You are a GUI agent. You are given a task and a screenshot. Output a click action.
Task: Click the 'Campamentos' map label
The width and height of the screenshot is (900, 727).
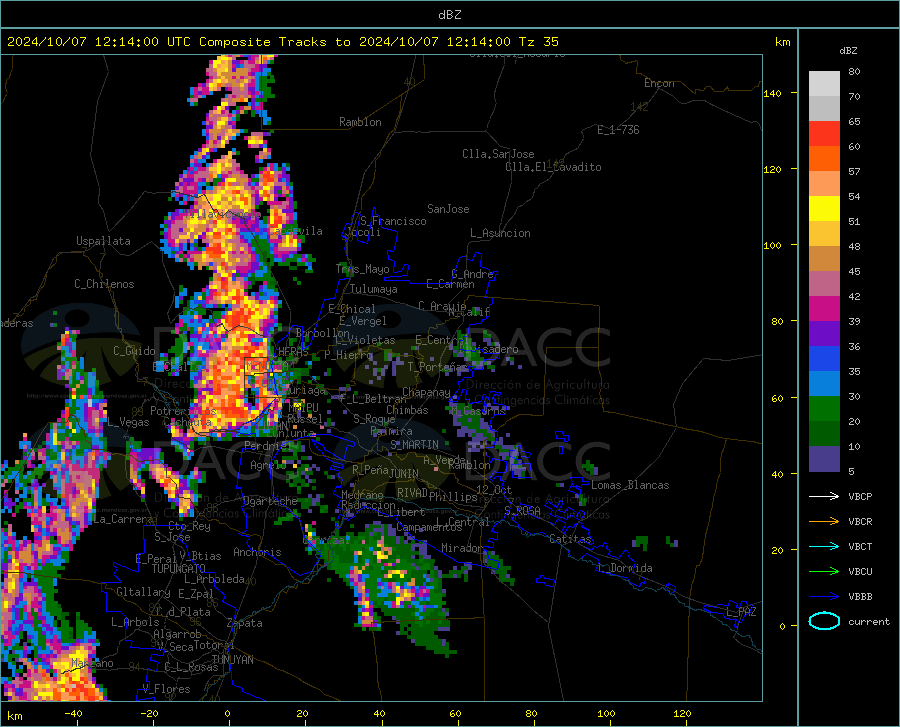click(429, 527)
